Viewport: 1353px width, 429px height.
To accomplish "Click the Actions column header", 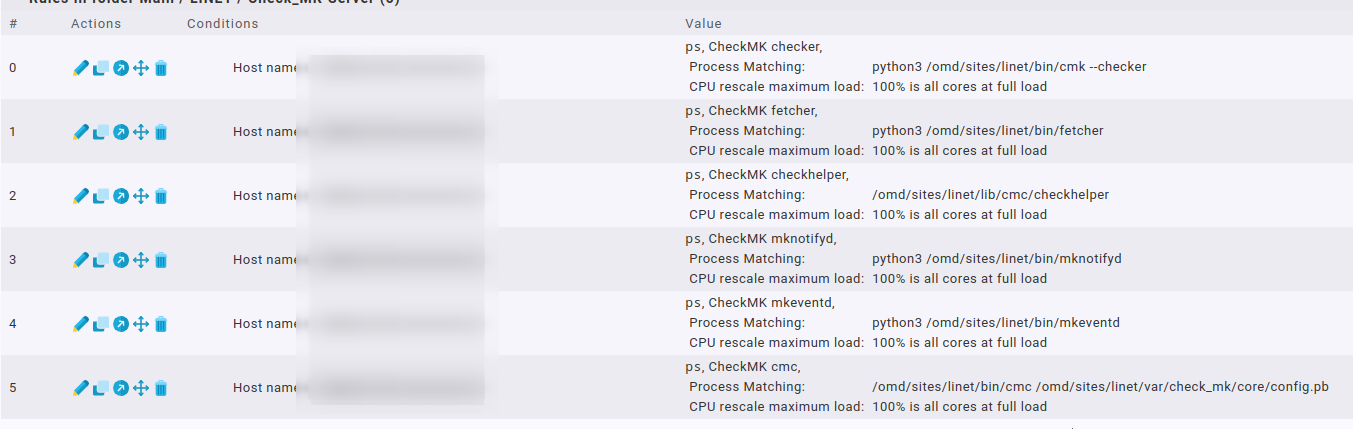I will click(96, 23).
